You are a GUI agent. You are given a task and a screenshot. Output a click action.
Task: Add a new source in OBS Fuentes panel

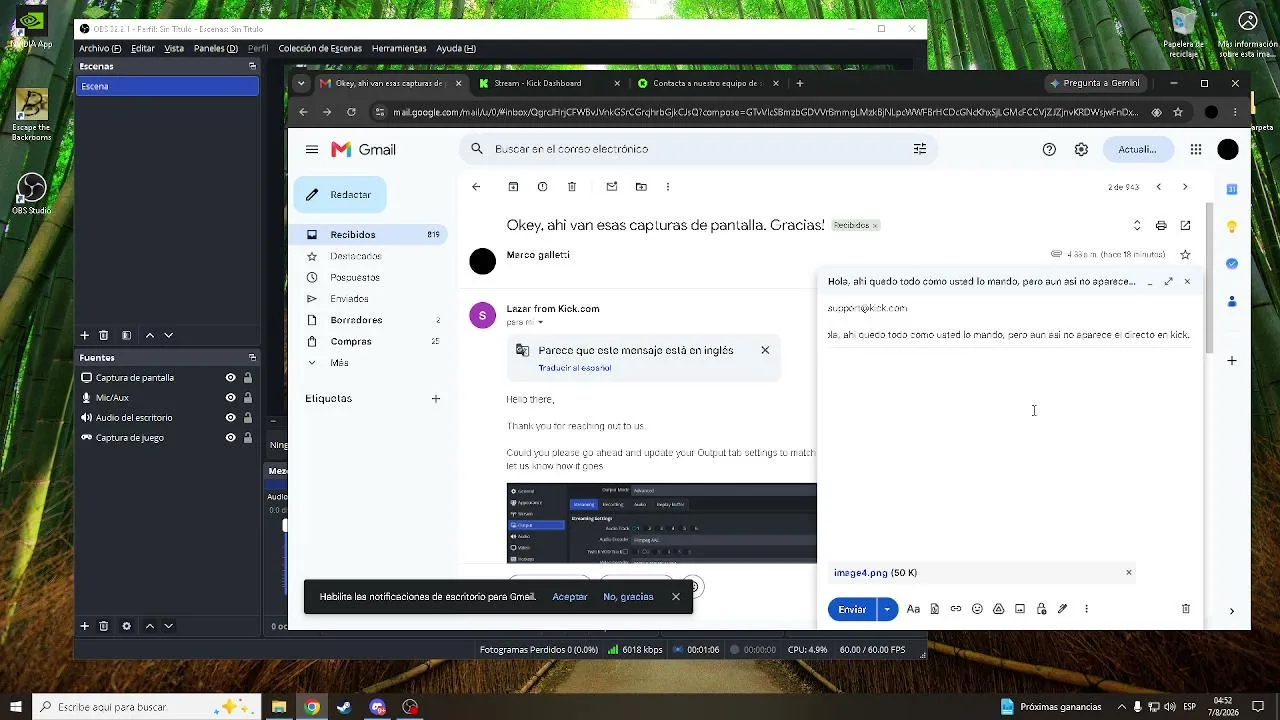(x=85, y=626)
